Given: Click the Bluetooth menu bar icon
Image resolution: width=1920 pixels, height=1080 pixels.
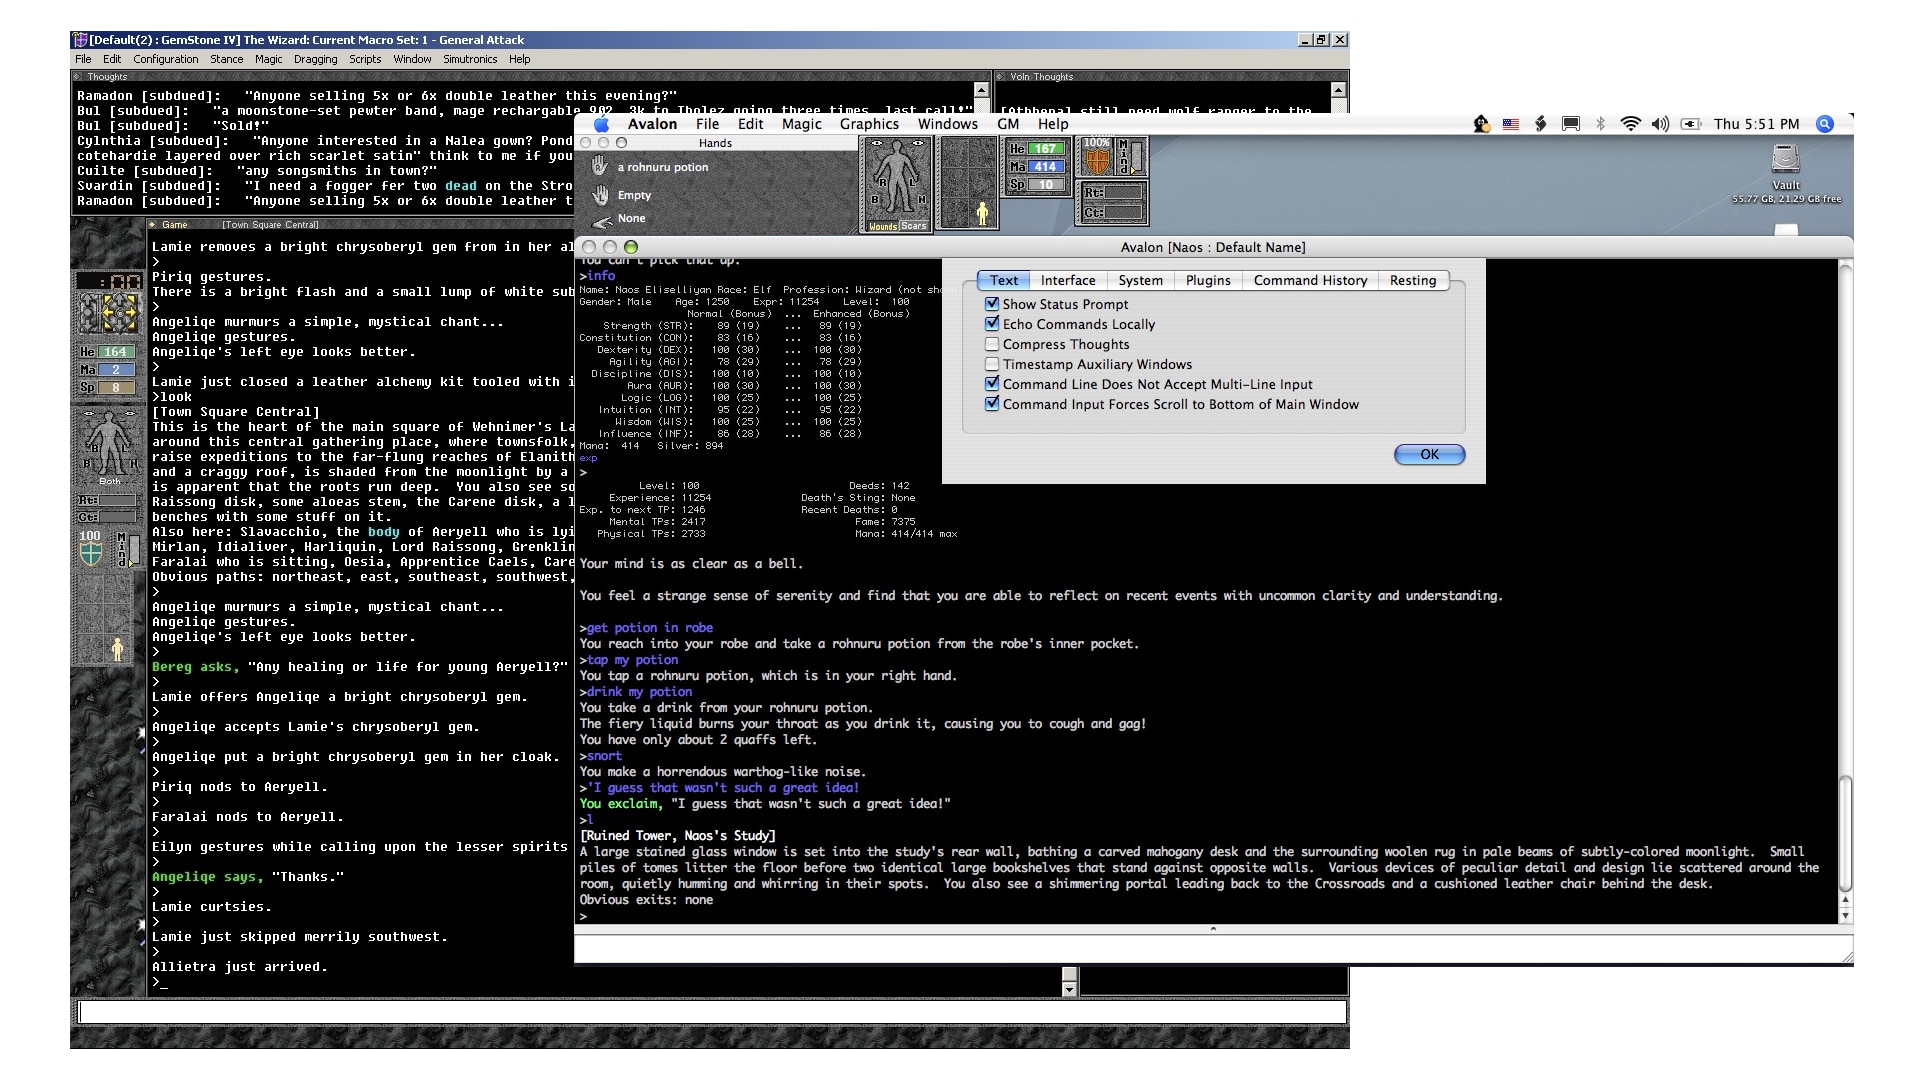Looking at the screenshot, I should (1600, 124).
